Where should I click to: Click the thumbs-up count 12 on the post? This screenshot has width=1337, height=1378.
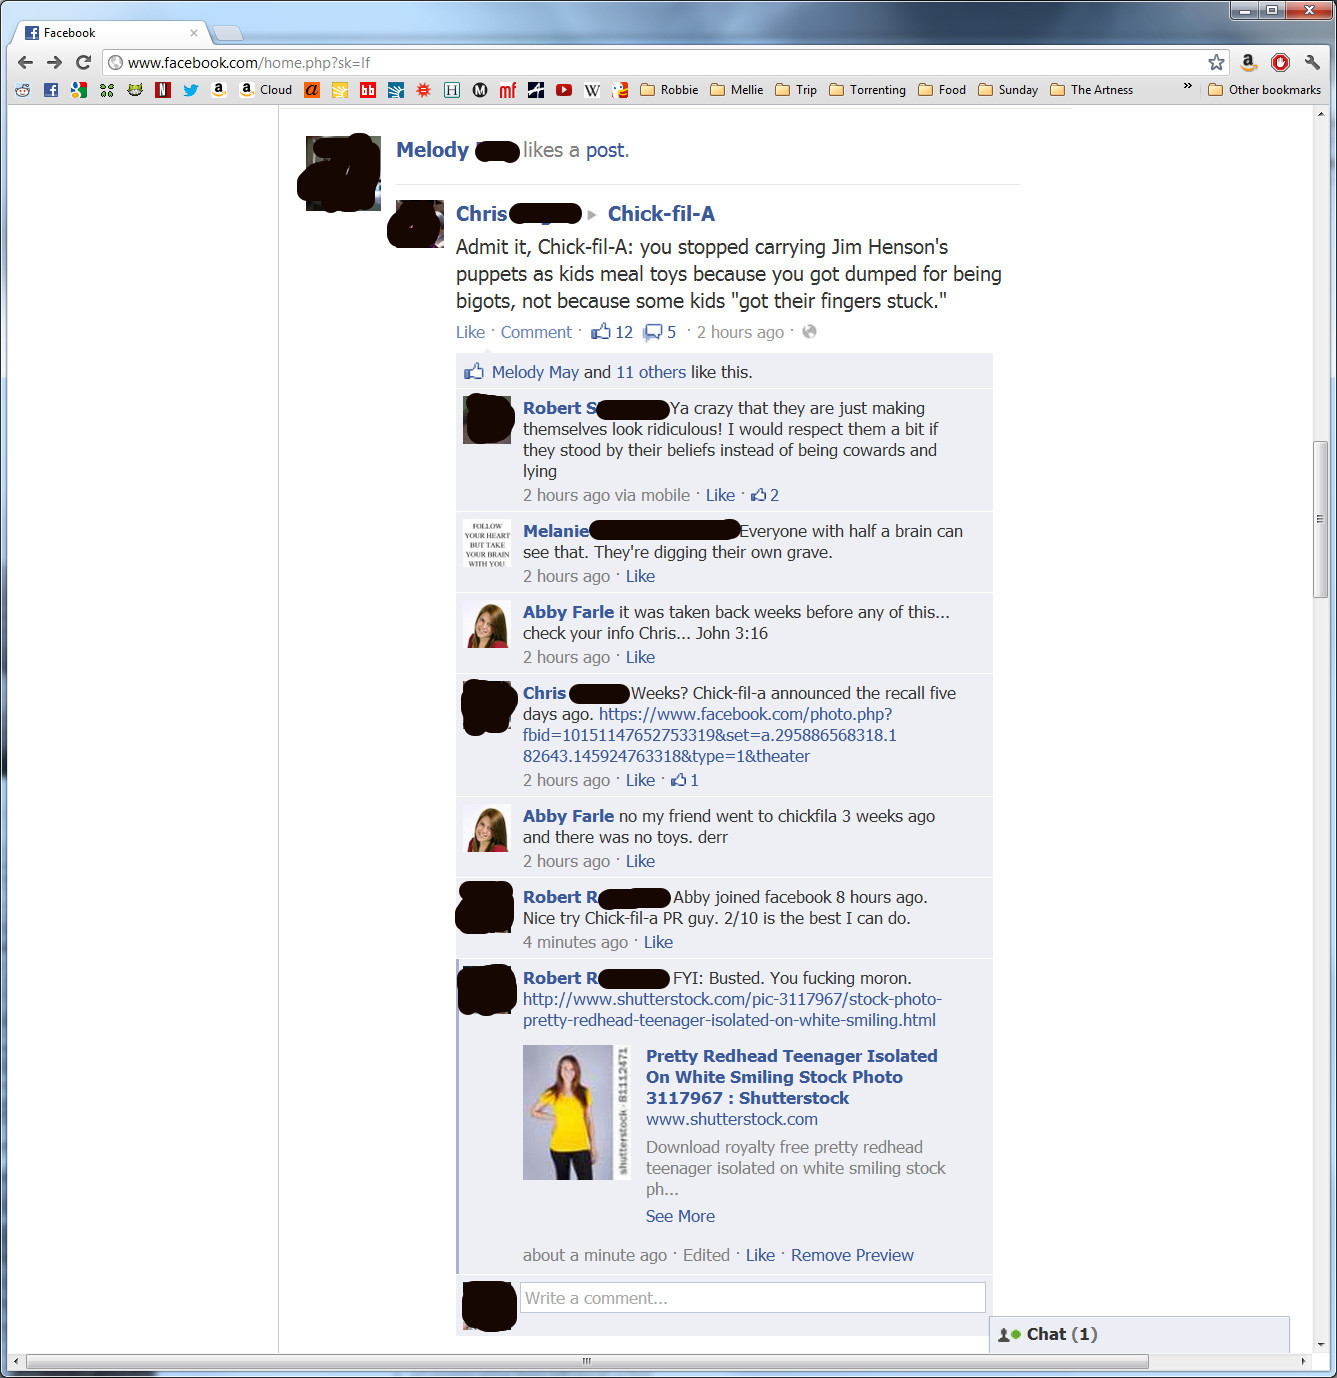612,332
